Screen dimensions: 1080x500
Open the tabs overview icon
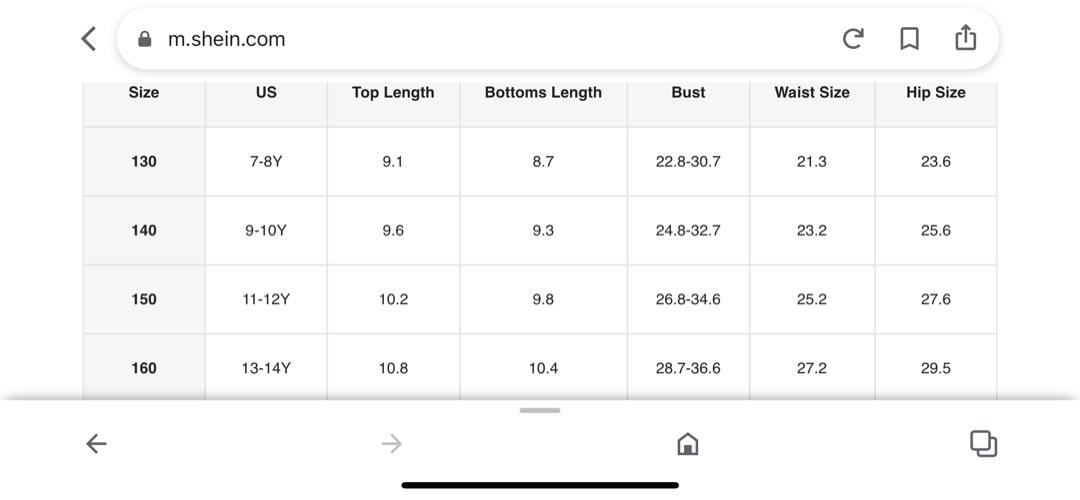[984, 444]
